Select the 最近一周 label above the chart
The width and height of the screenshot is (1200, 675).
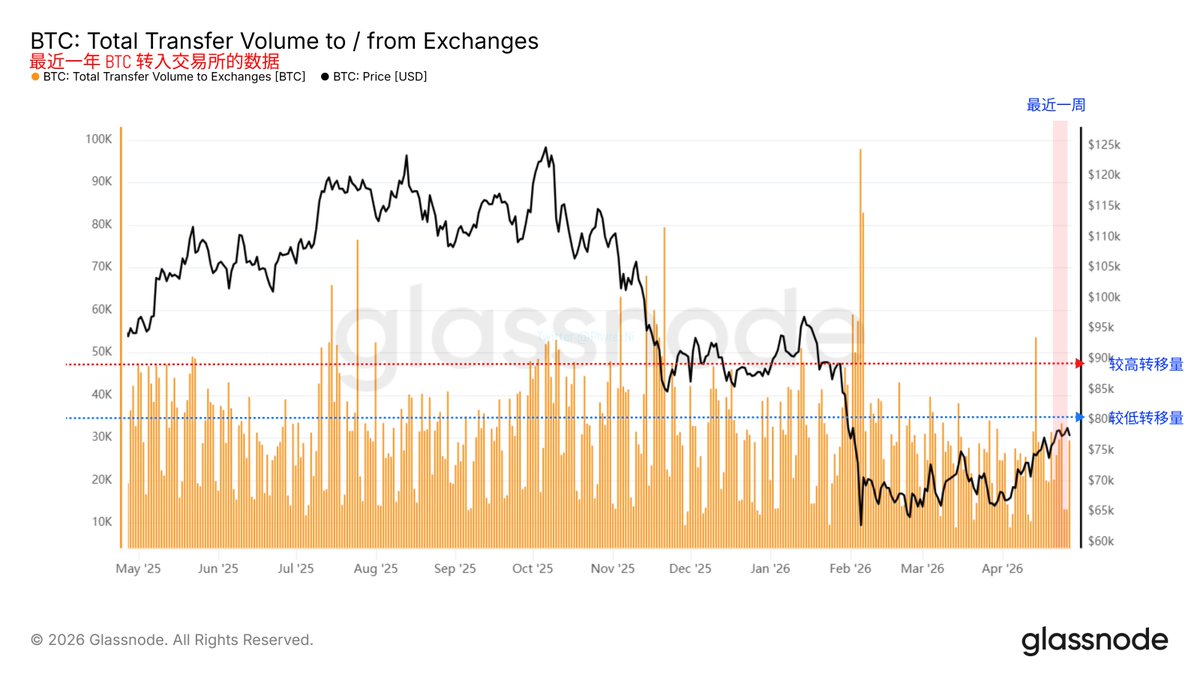click(x=1056, y=105)
